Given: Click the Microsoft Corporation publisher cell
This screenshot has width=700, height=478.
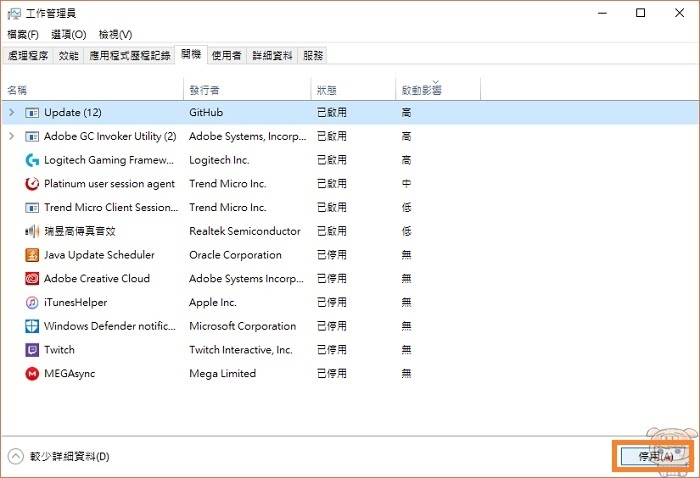Looking at the screenshot, I should (x=242, y=326).
